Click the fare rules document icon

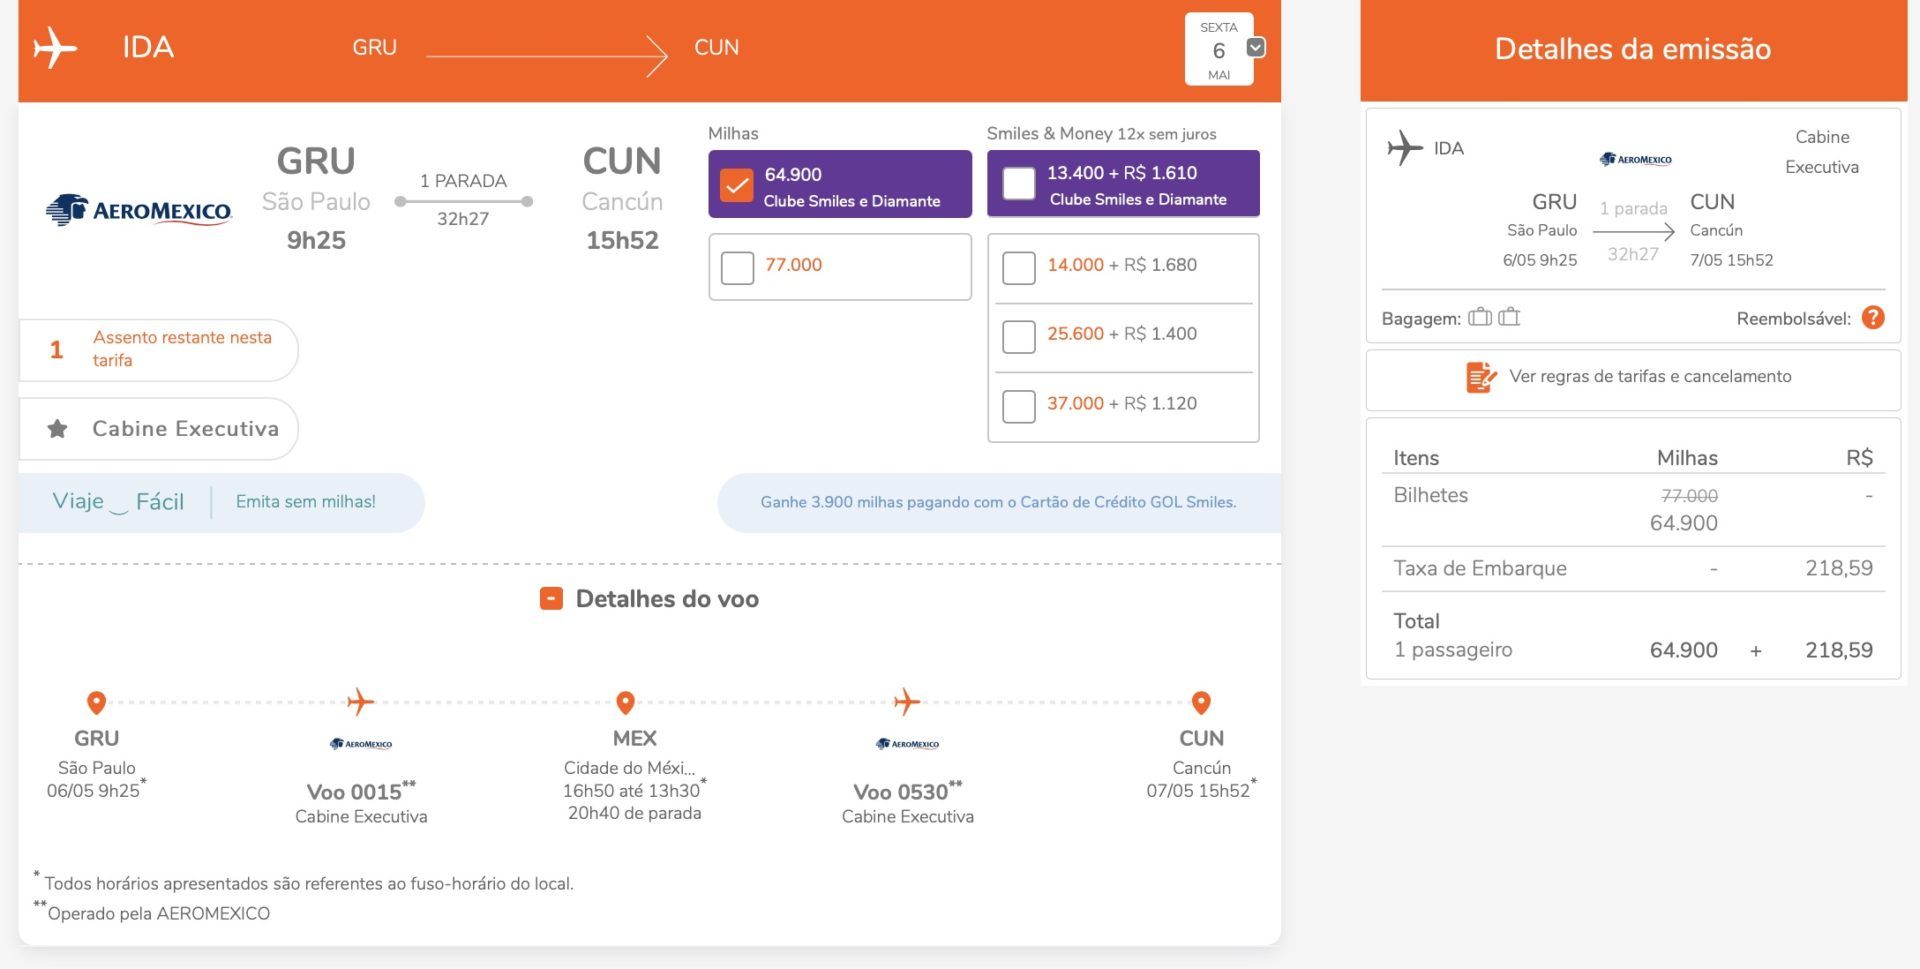coord(1481,377)
